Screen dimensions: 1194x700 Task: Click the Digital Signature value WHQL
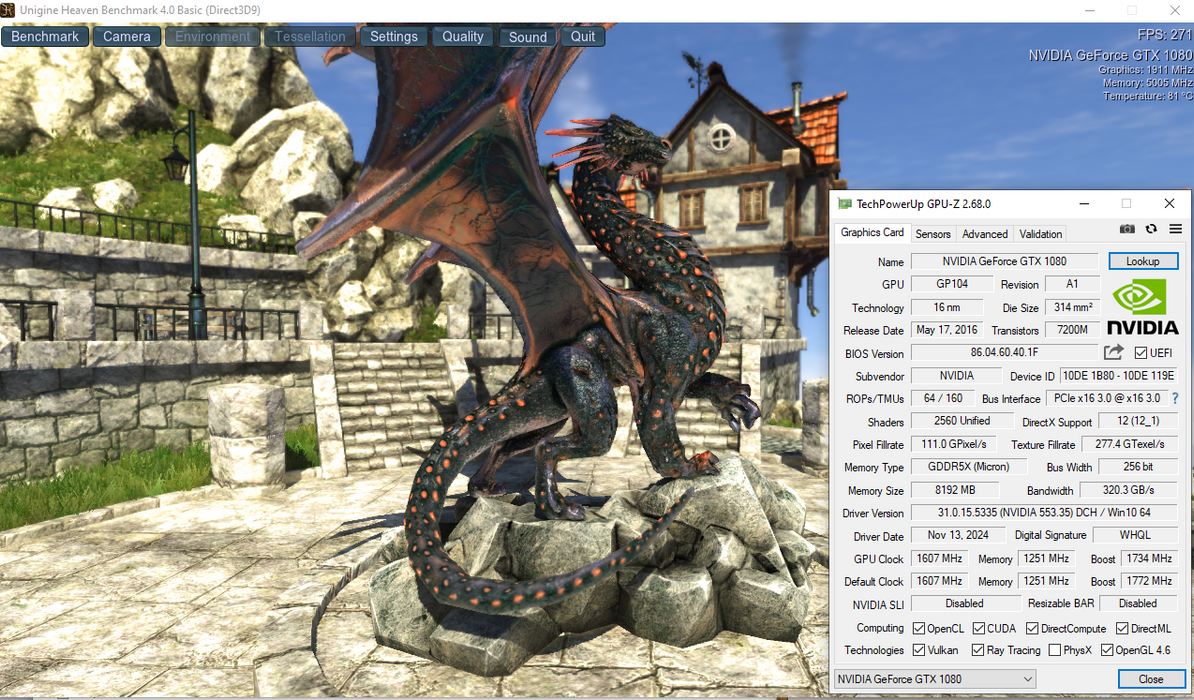click(x=1135, y=535)
